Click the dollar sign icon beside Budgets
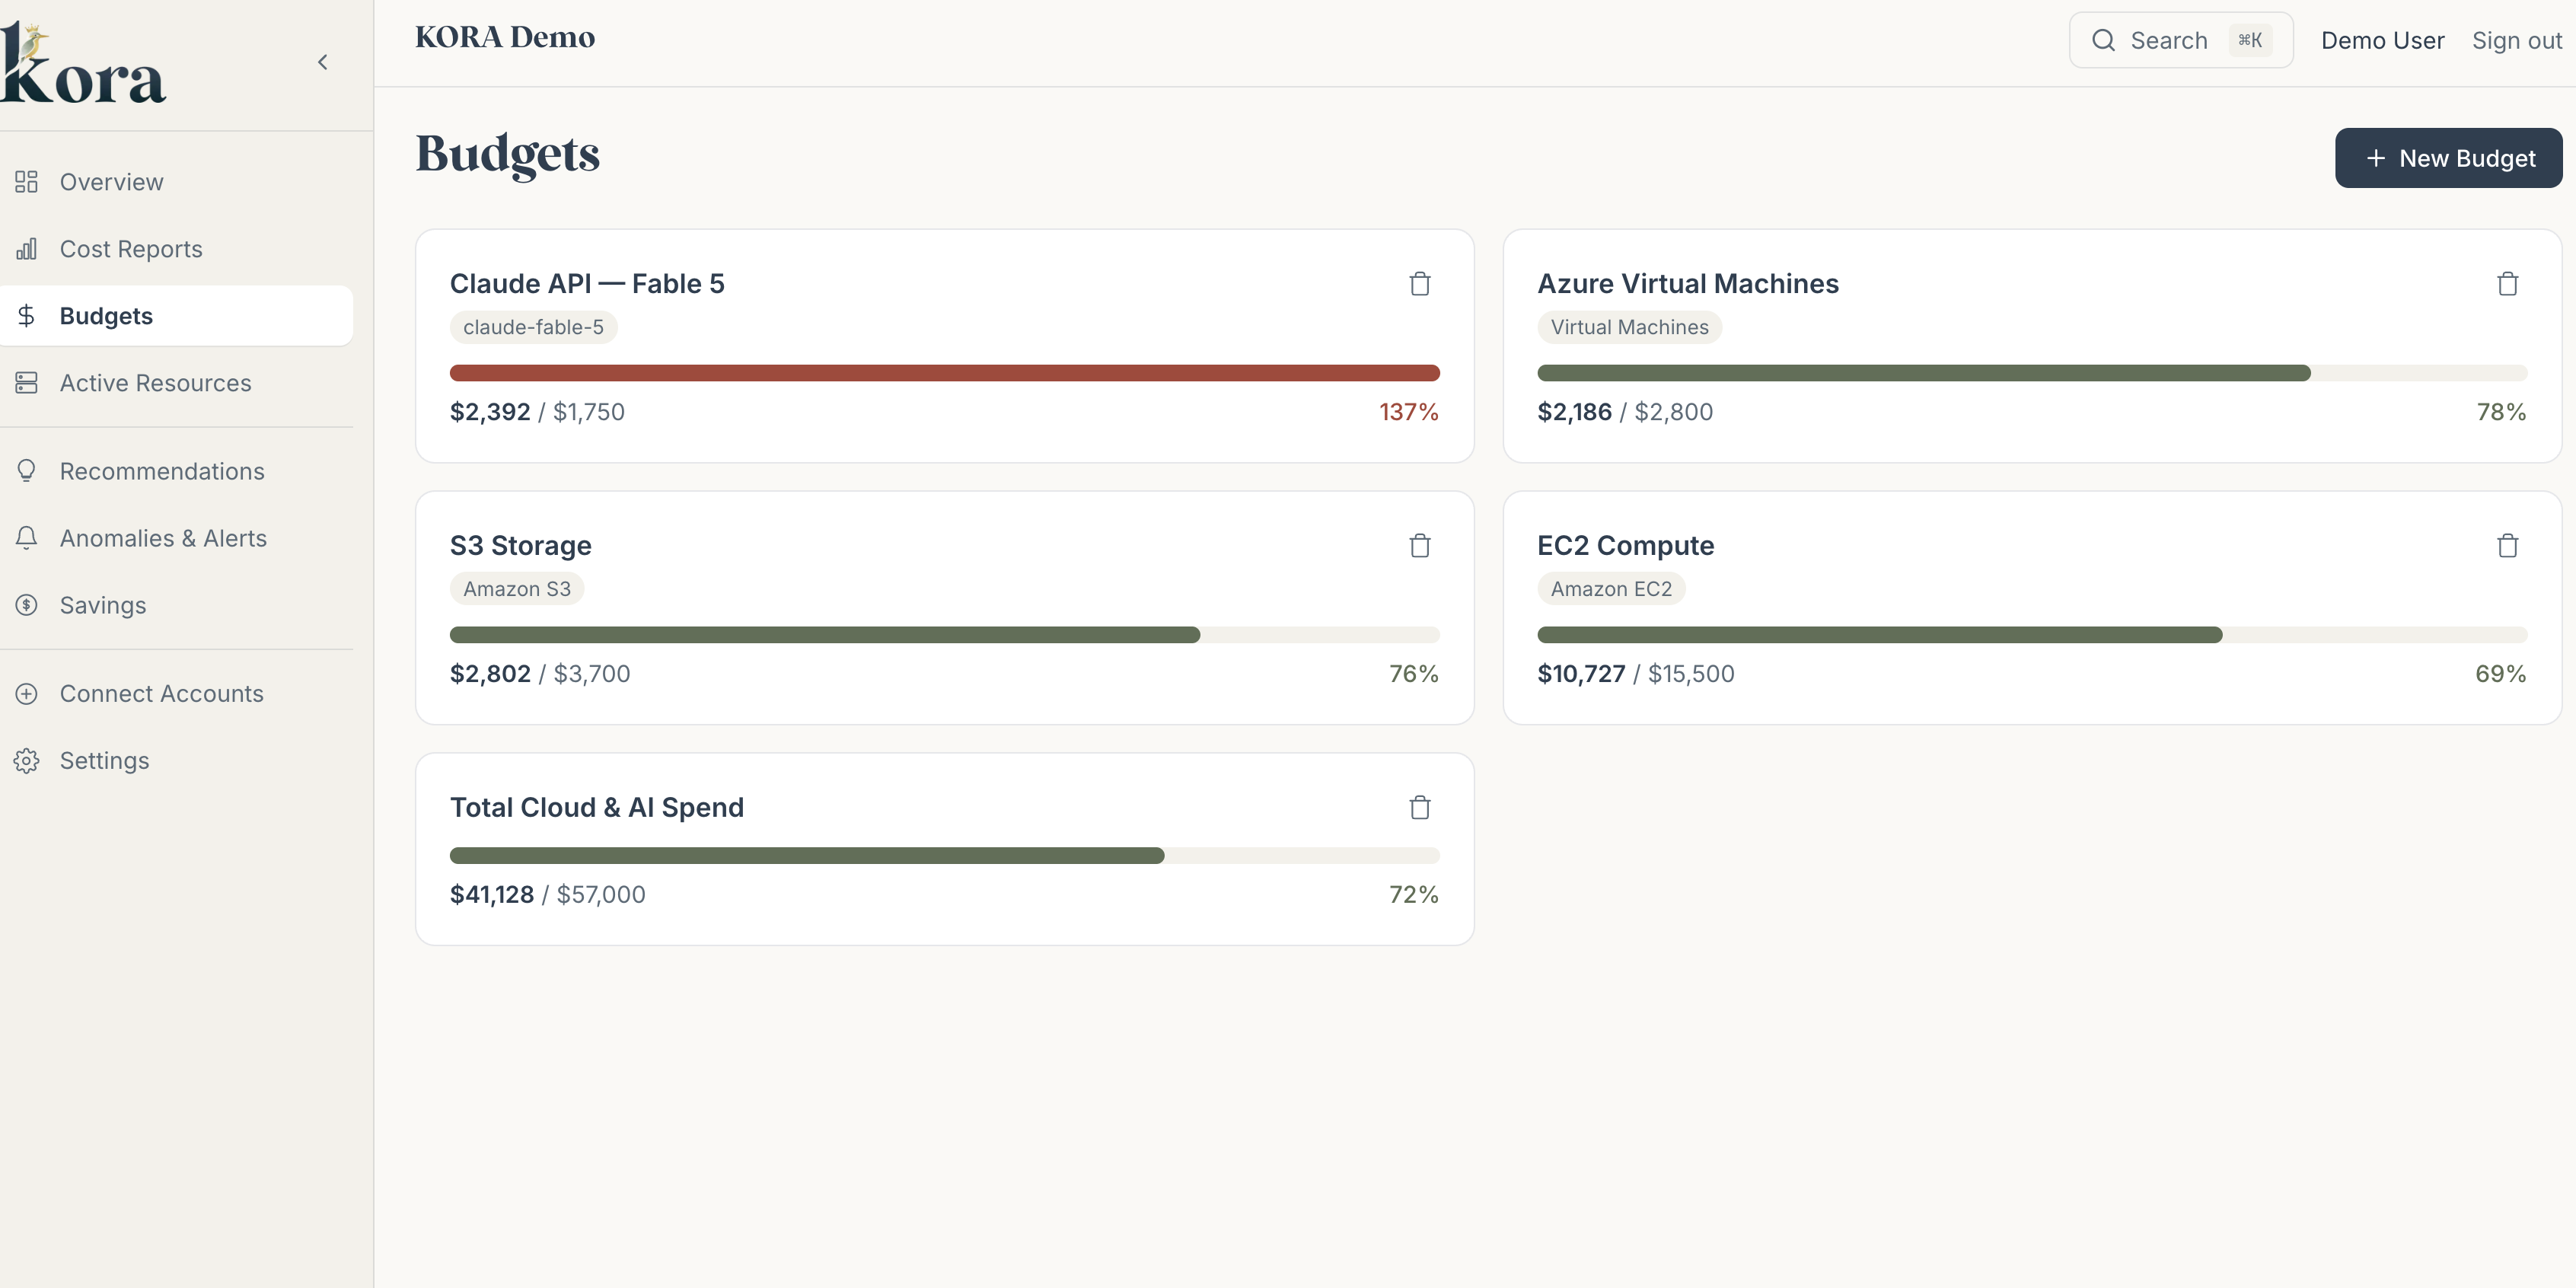The image size is (2576, 1288). pyautogui.click(x=26, y=316)
